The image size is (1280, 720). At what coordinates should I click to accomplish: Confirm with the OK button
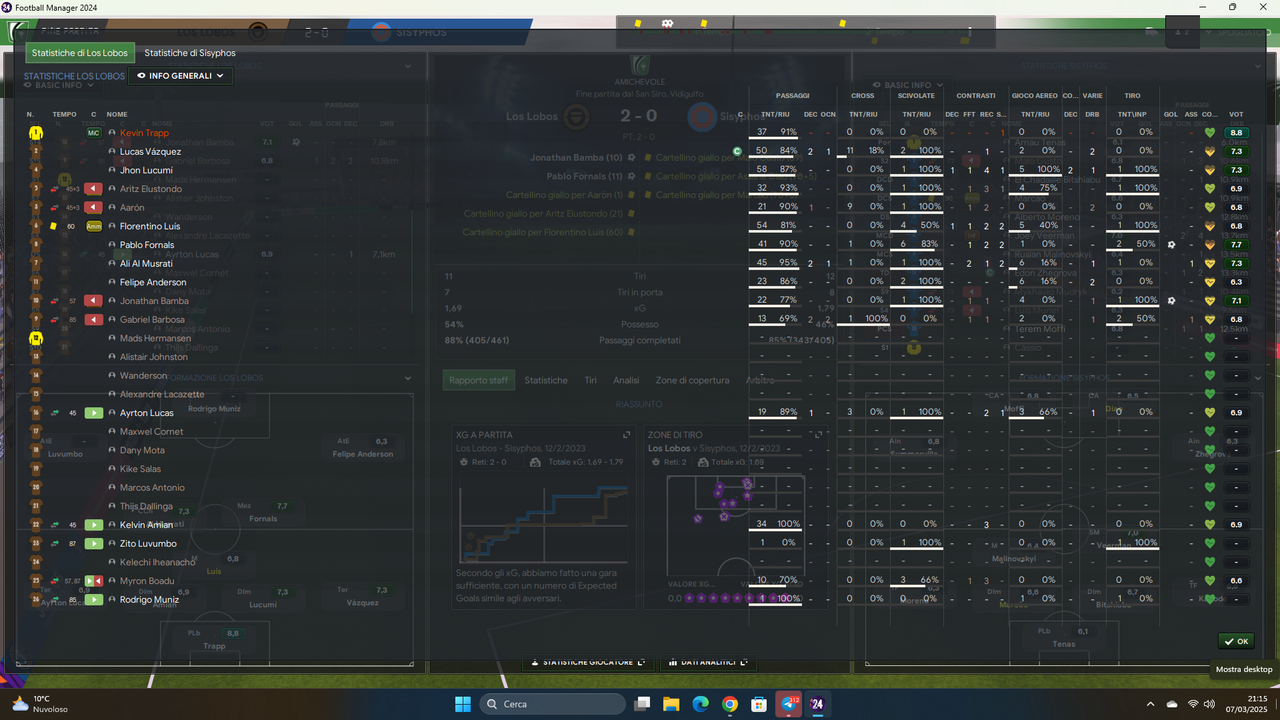click(x=1236, y=641)
